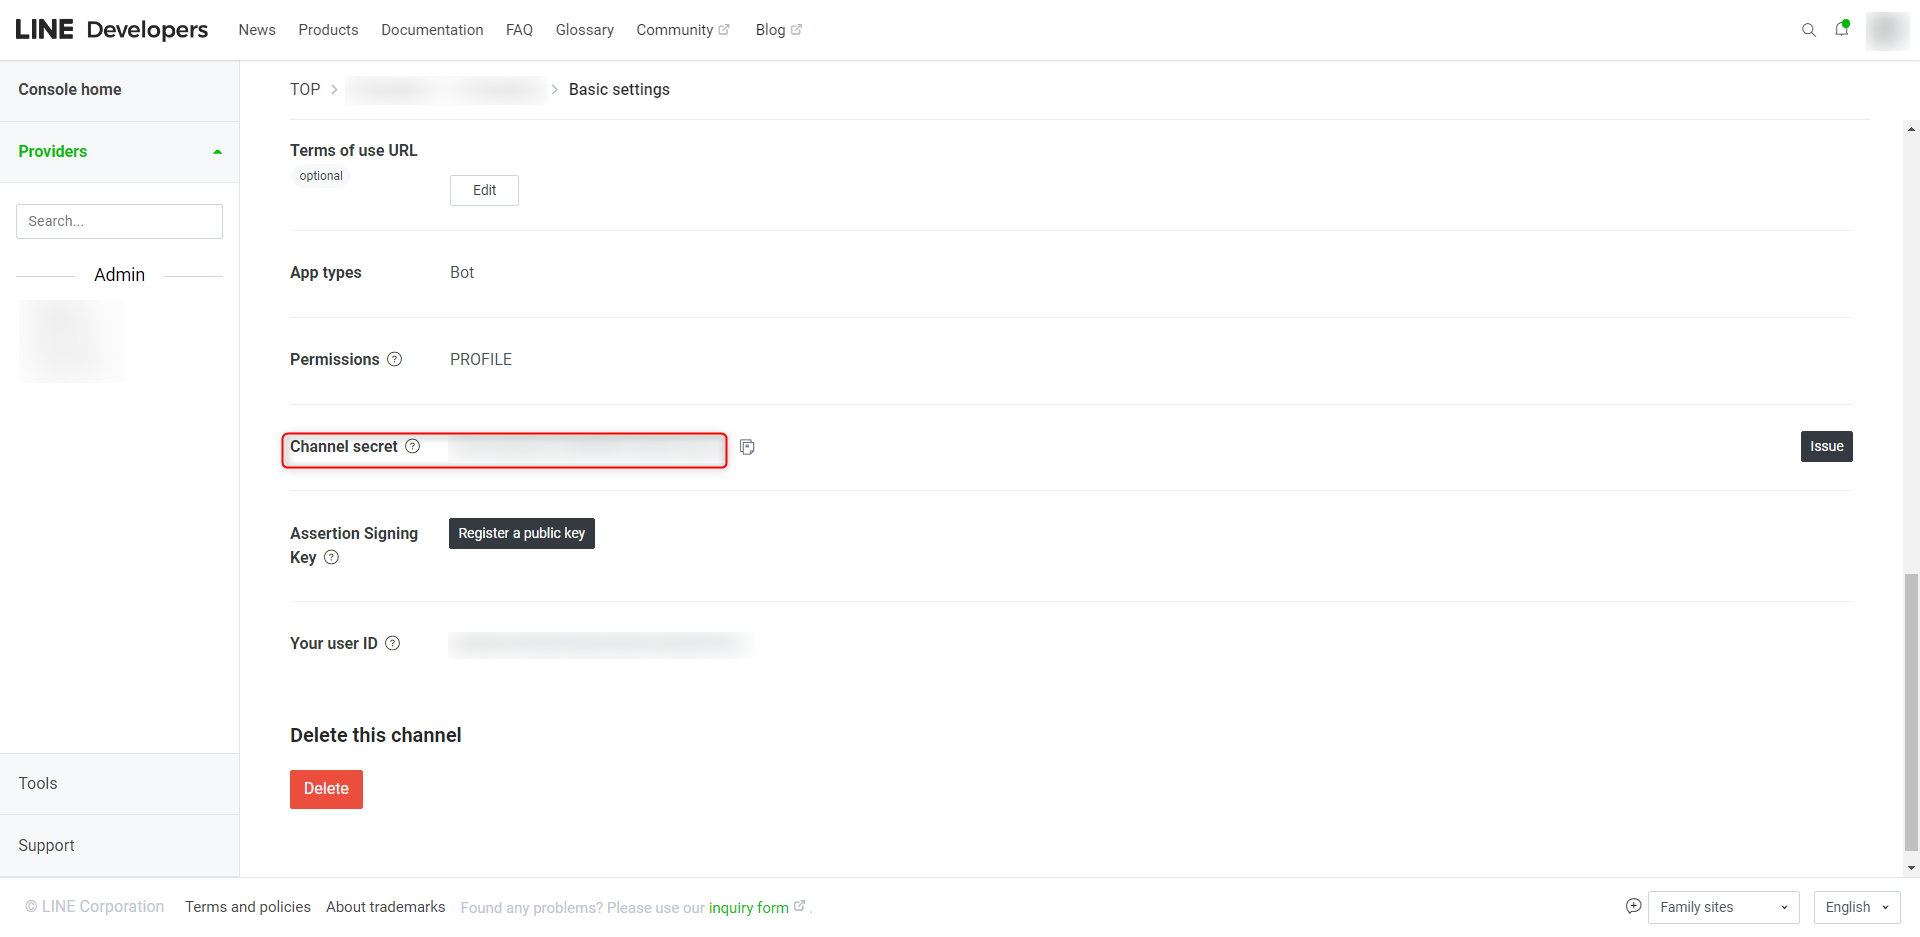Open Terms and policies footer link
Screen dimensions: 1920x937
tap(248, 907)
